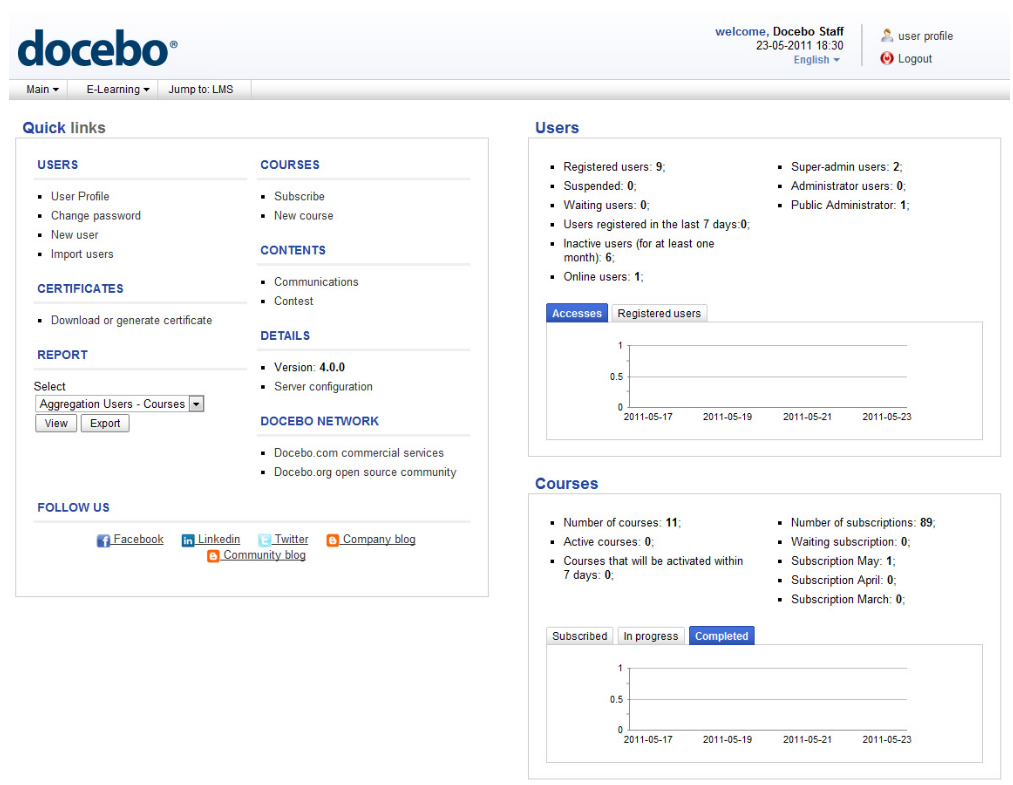The height and width of the screenshot is (785, 1013).
Task: Go to Change password
Action: click(x=96, y=216)
